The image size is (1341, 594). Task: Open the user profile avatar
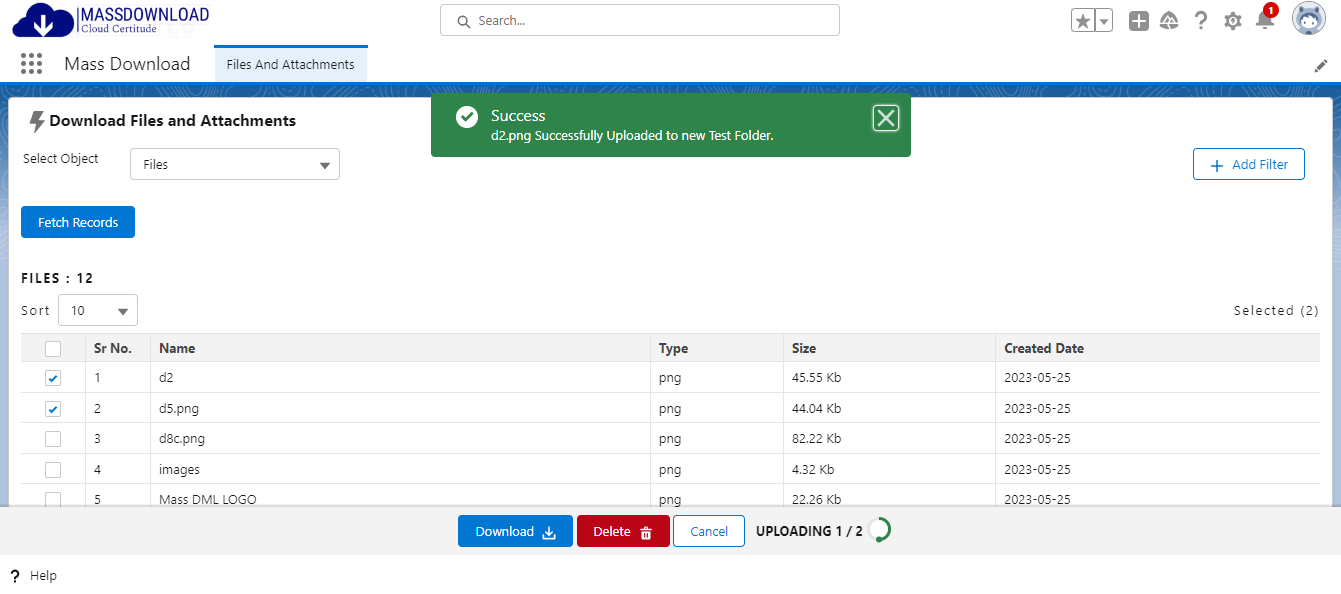pos(1308,19)
